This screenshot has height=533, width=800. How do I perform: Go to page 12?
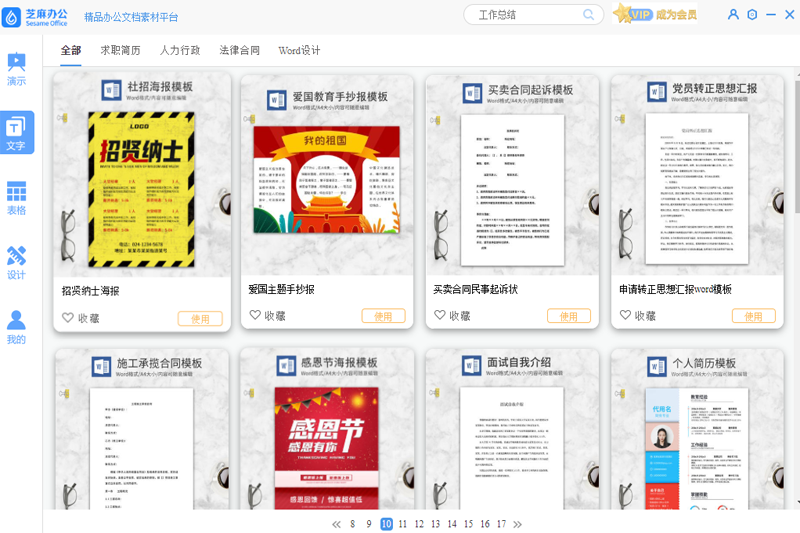click(x=419, y=524)
